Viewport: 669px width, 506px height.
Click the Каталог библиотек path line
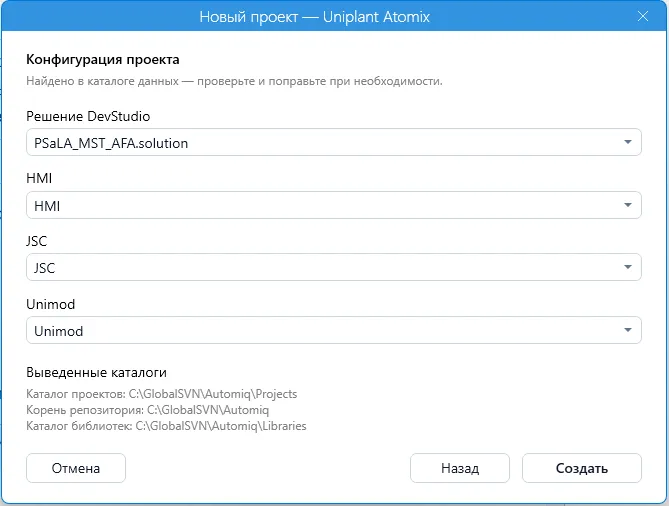[166, 426]
